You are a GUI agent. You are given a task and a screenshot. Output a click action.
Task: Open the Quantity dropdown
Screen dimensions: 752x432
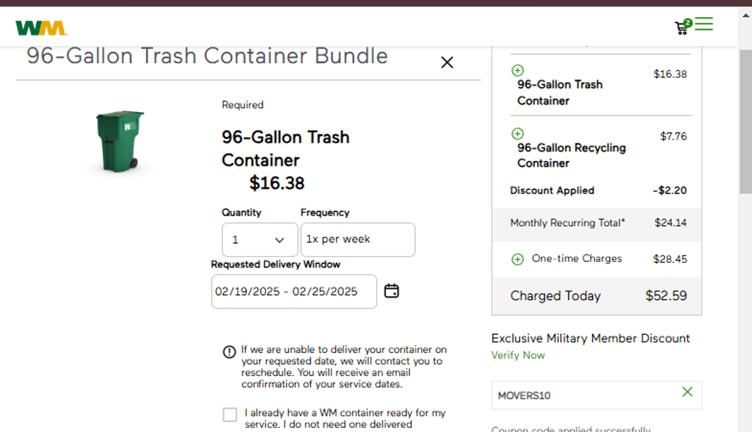click(x=259, y=239)
